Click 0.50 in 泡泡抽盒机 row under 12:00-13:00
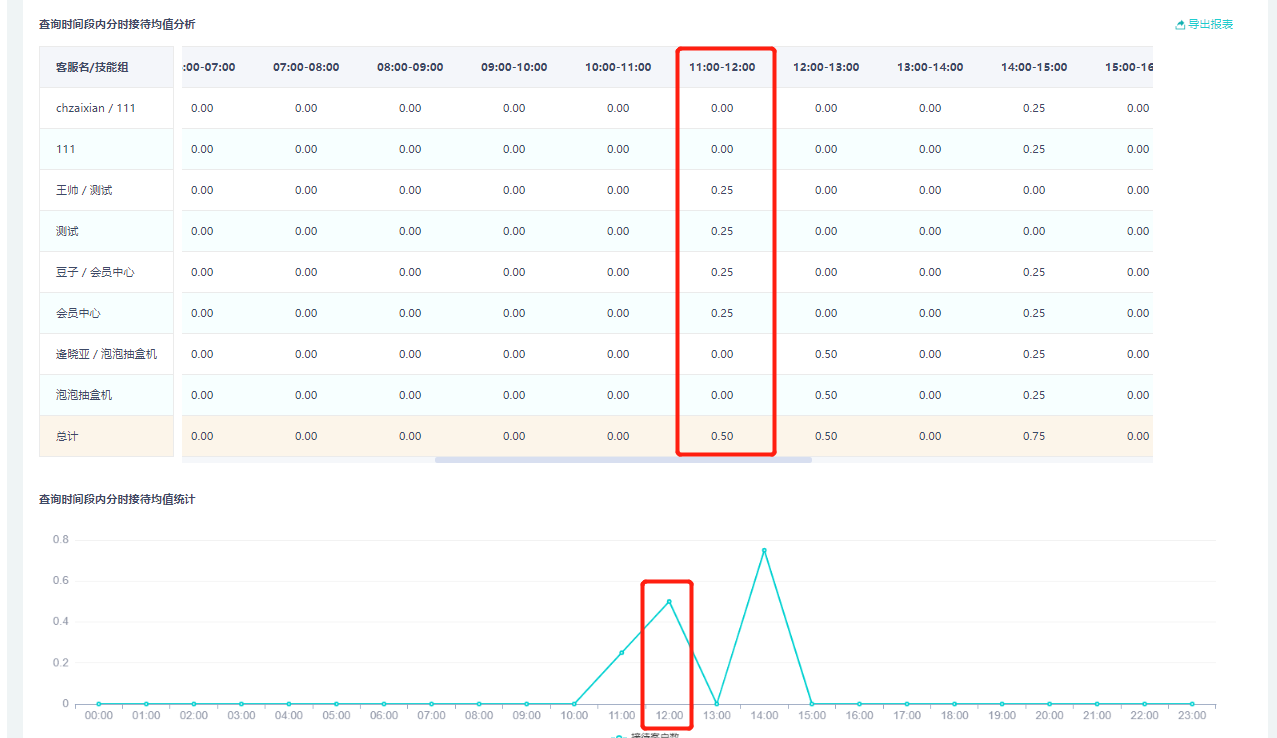This screenshot has width=1277, height=738. point(826,395)
